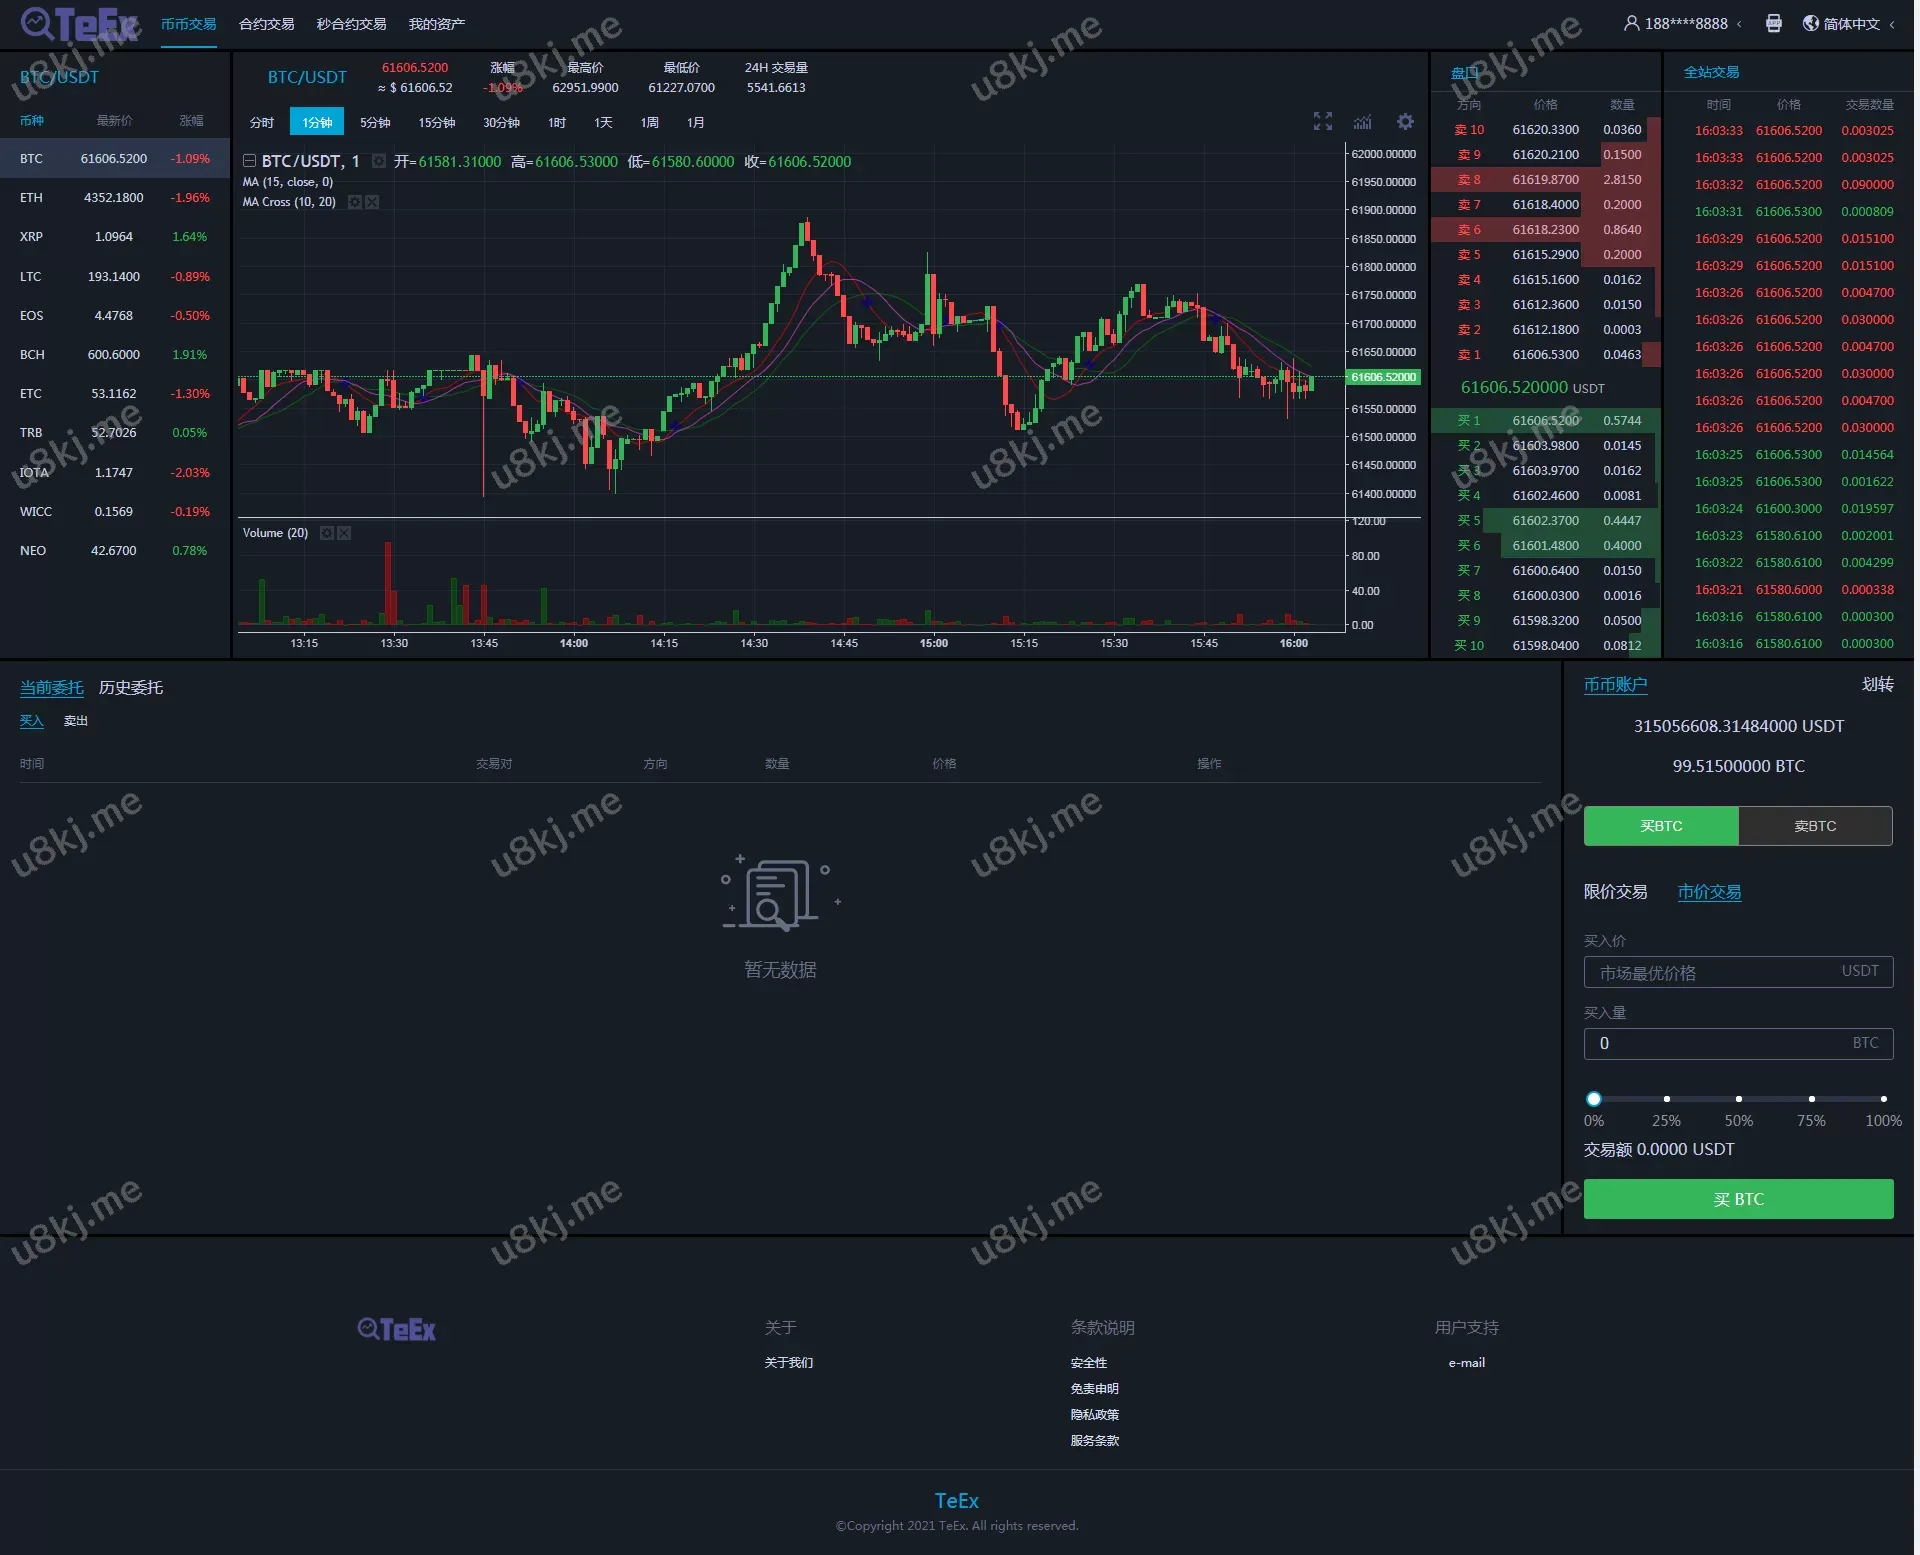Viewport: 1920px width, 1555px height.
Task: Collapse the BTC/USDT chart legend
Action: (250, 161)
